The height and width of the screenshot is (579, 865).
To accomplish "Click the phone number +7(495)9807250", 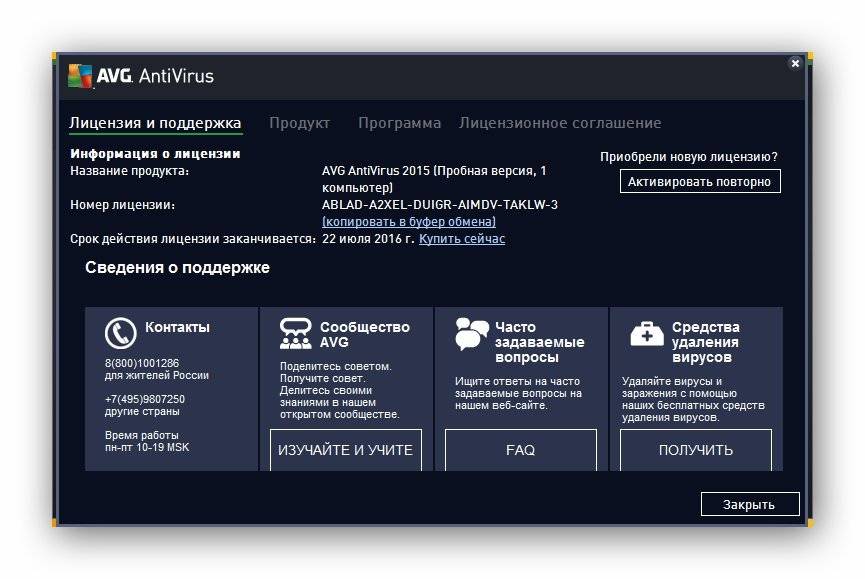I will 145,399.
